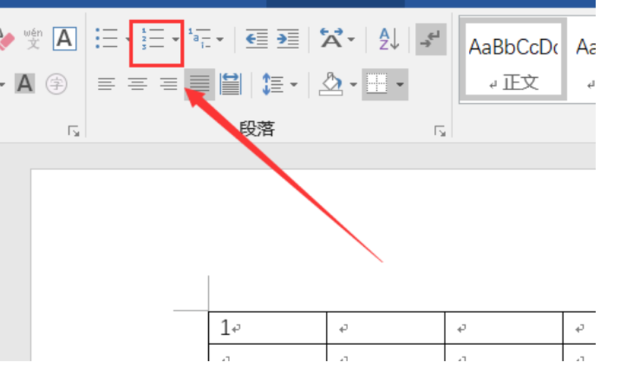Image resolution: width=620 pixels, height=375 pixels.
Task: Open the numbering list dropdown arrow
Action: point(176,39)
